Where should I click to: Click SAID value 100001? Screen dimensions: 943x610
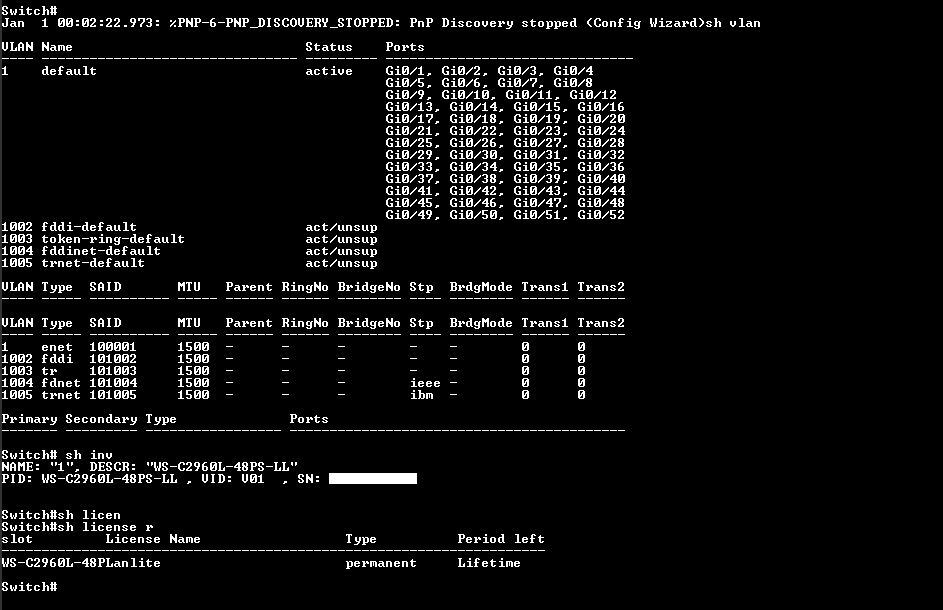coord(113,347)
